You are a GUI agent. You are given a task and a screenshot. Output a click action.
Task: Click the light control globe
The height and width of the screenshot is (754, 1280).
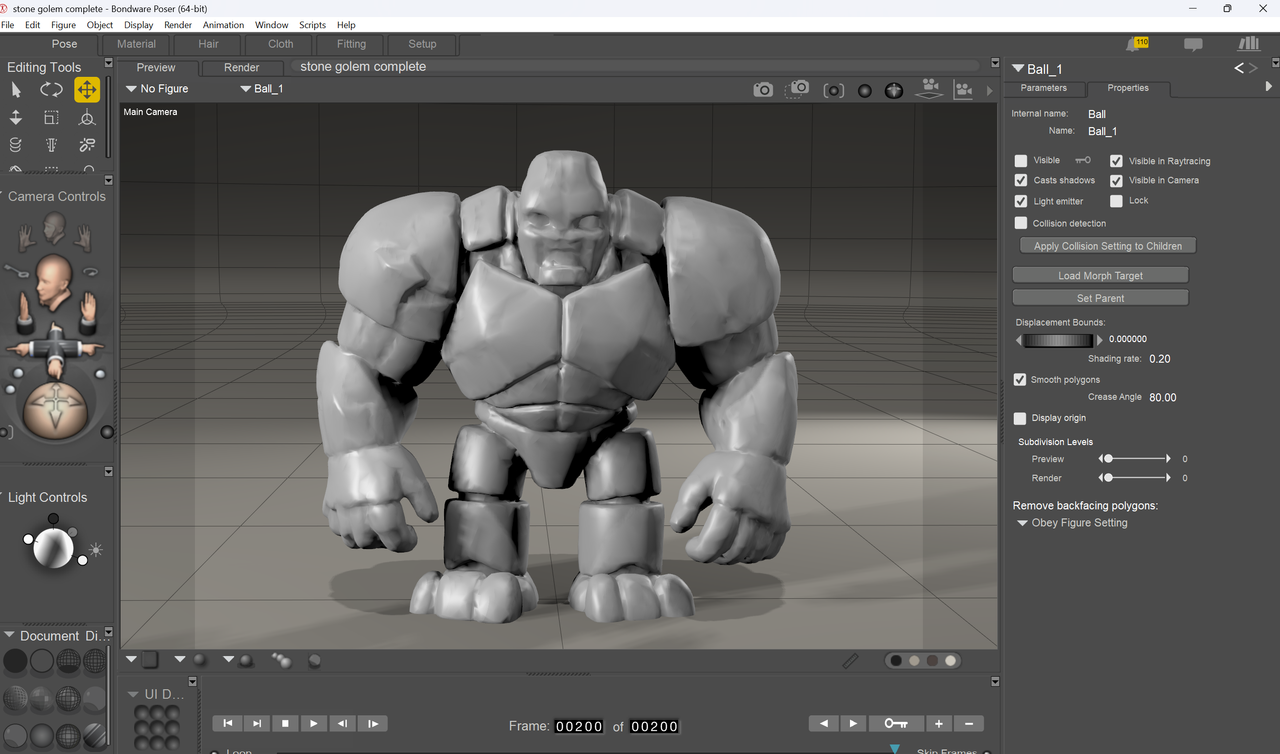54,547
